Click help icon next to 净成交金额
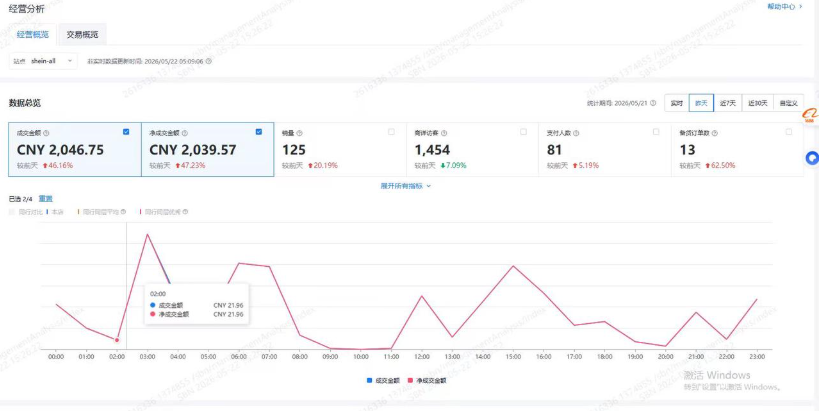This screenshot has height=411, width=821. [x=185, y=134]
